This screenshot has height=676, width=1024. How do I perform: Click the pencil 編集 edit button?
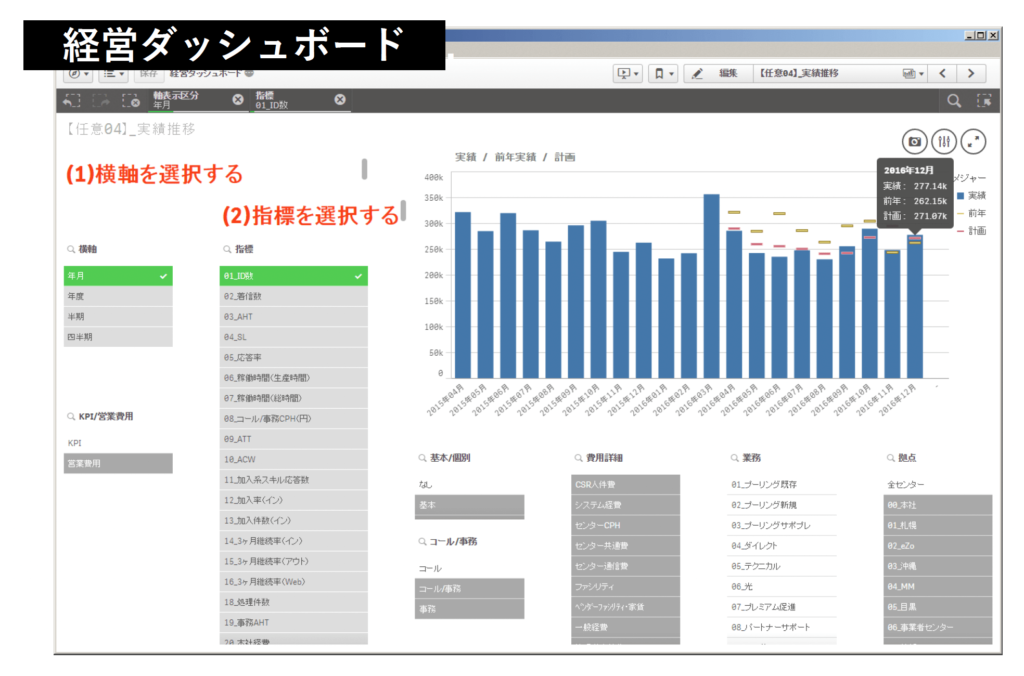point(717,74)
